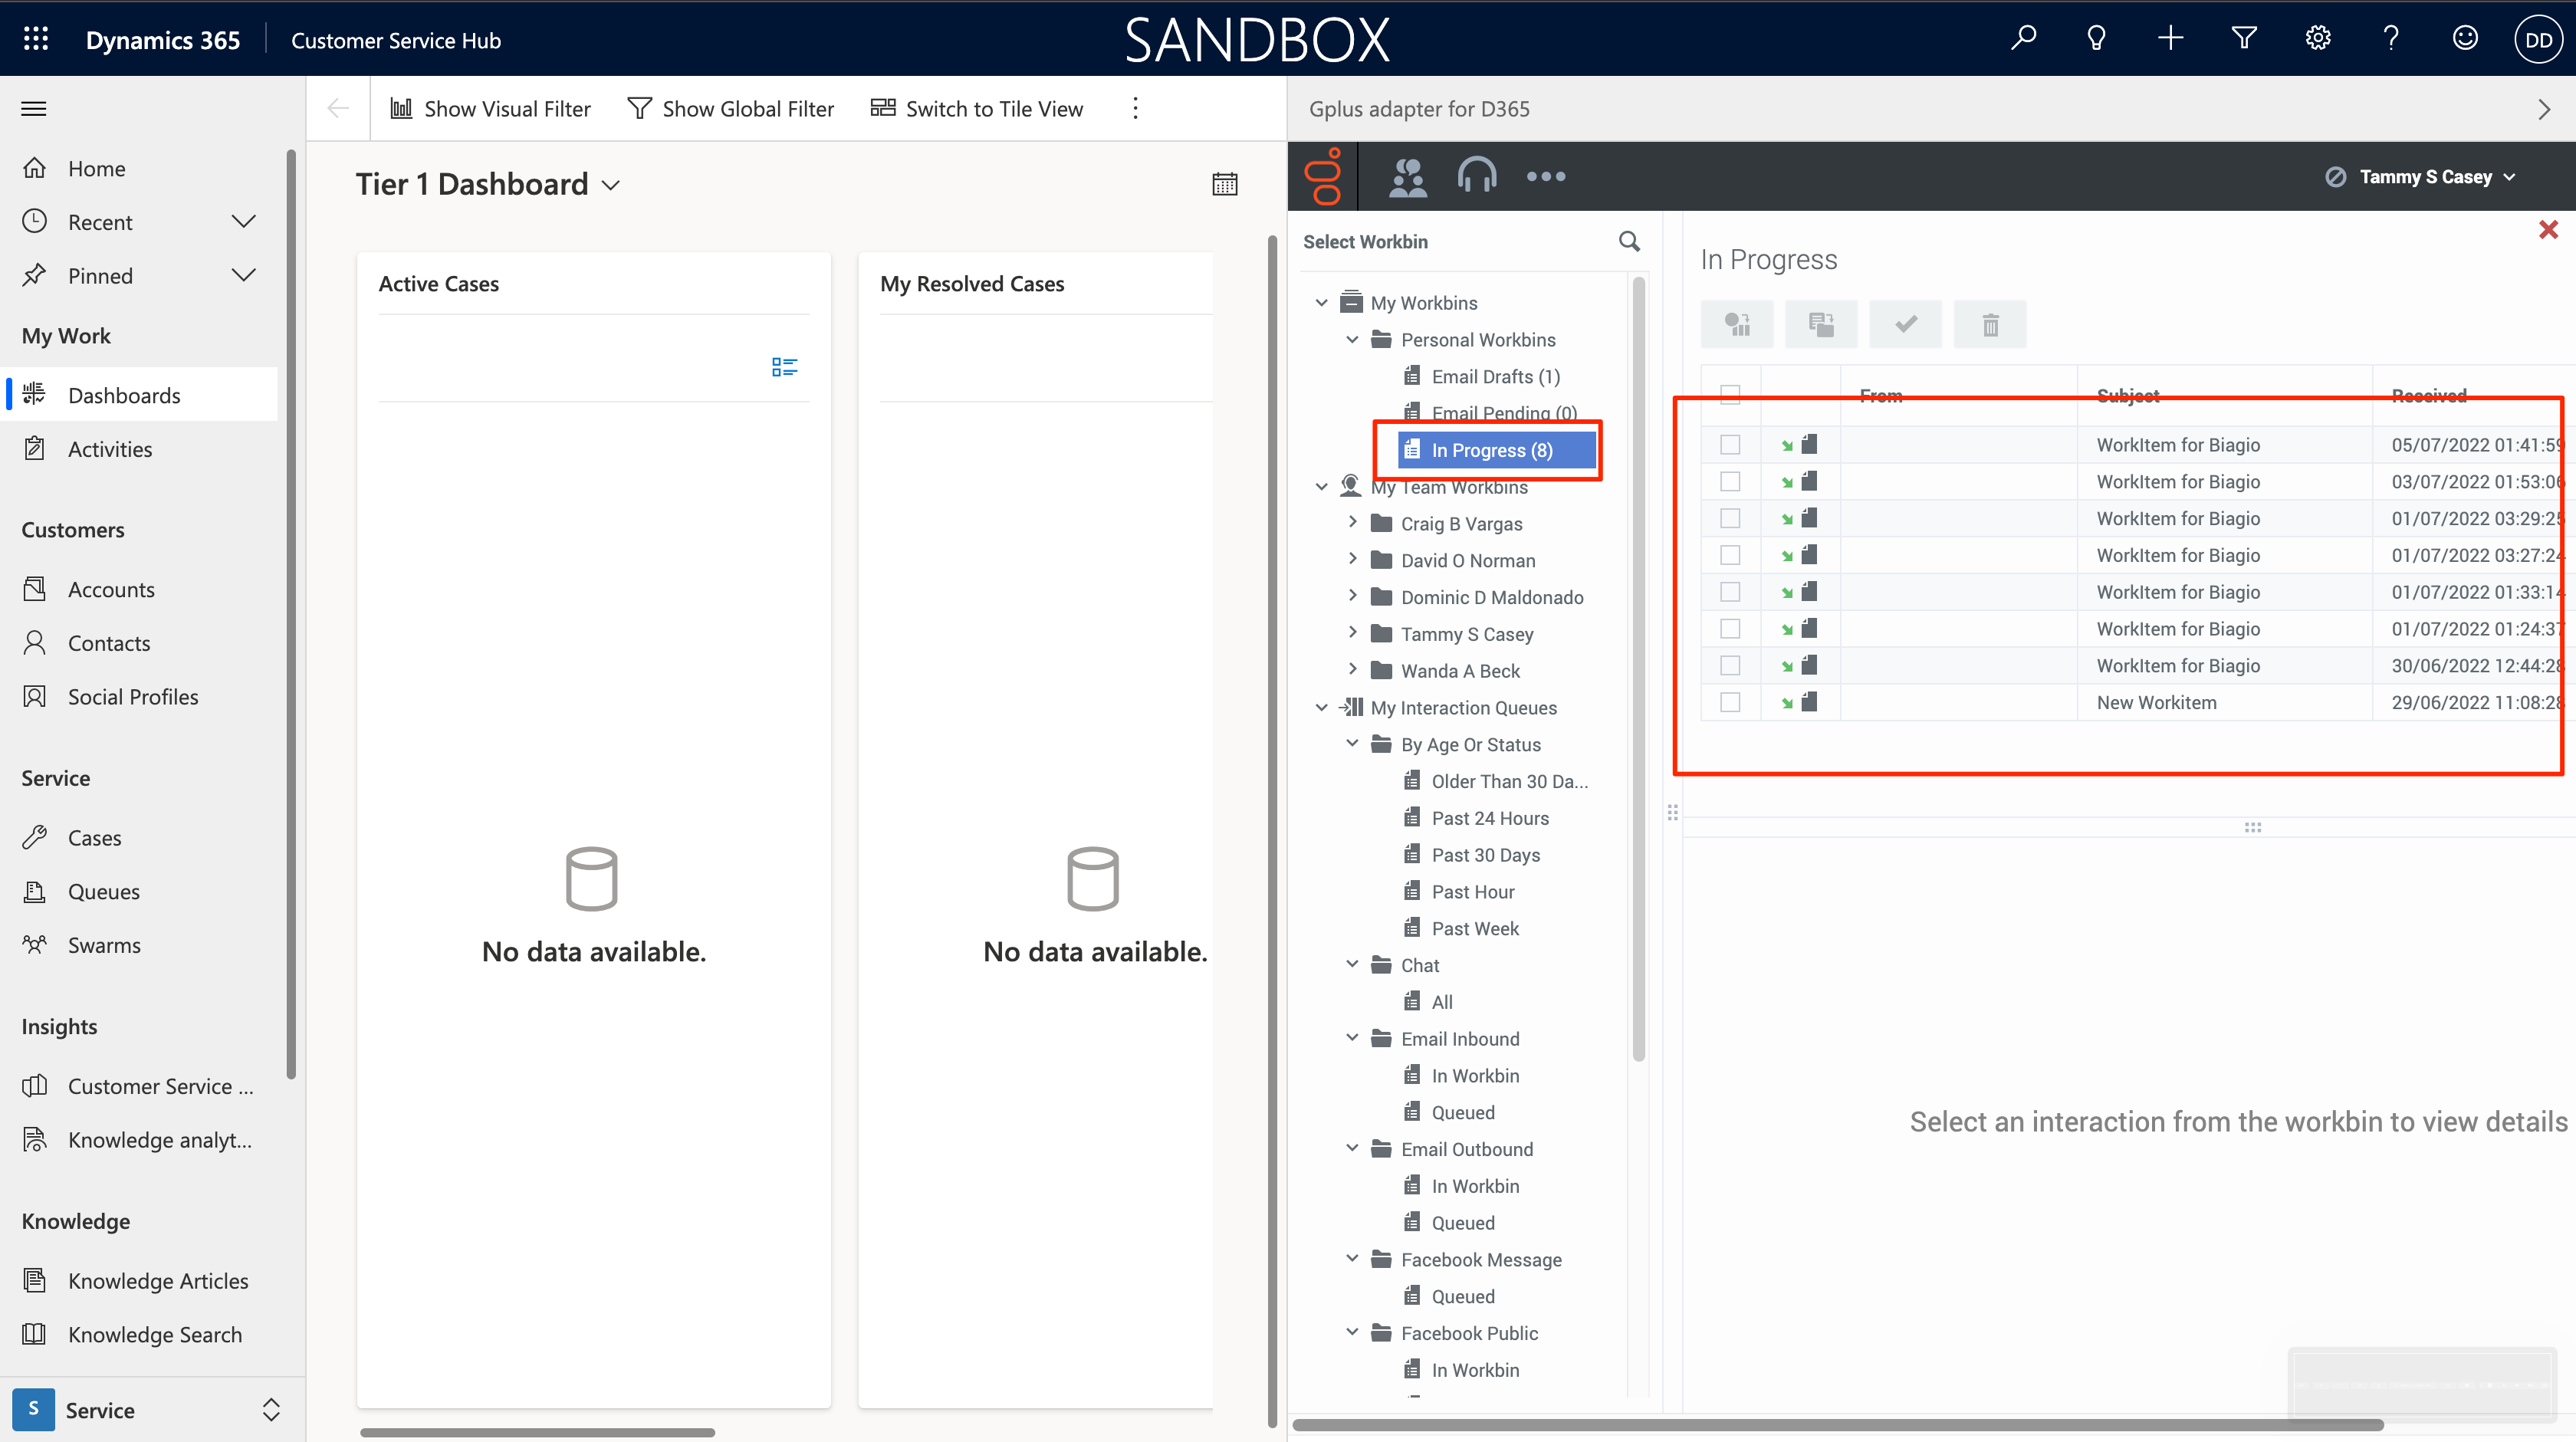
Task: Click the Active Cases list view icon
Action: coord(785,367)
